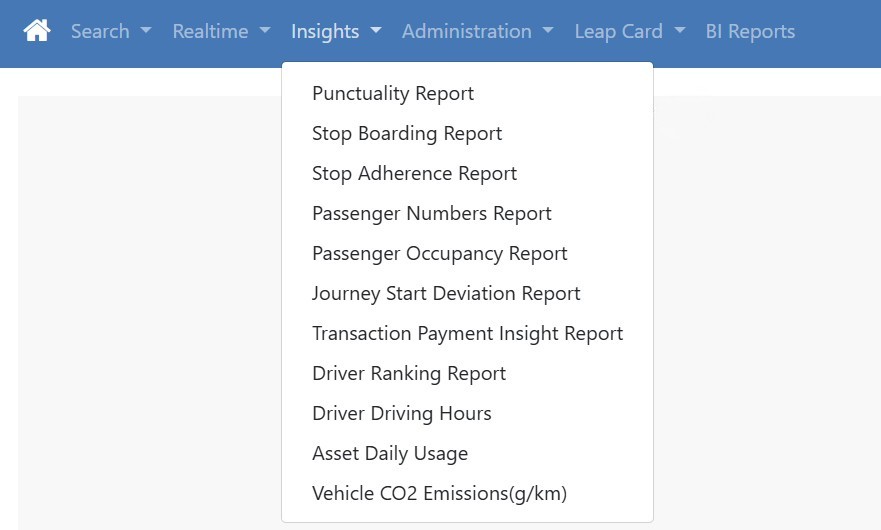Open Driver Ranking Report

pyautogui.click(x=409, y=373)
